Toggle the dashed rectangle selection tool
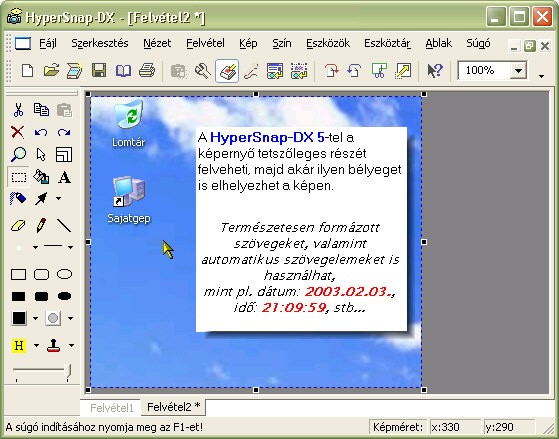 19,177
